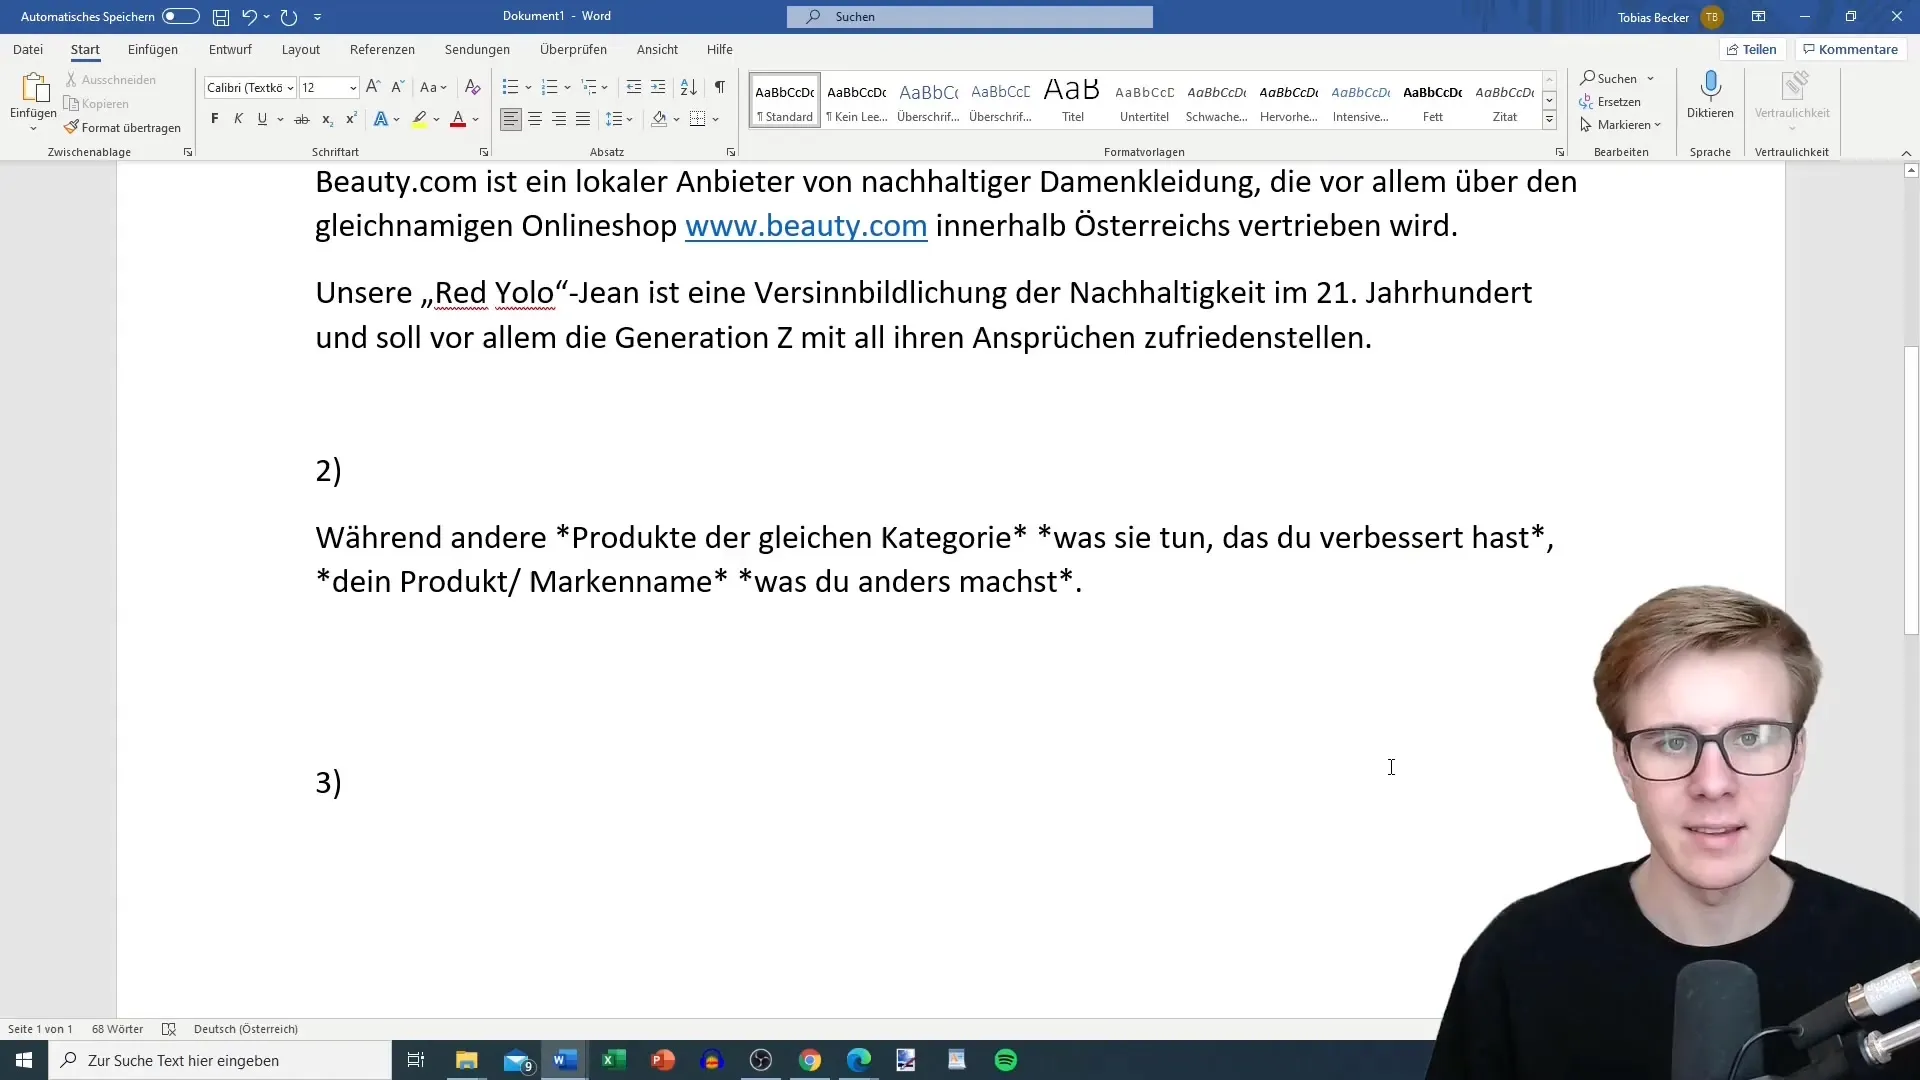Image resolution: width=1920 pixels, height=1080 pixels.
Task: Decrease paragraph indent
Action: pos(634,87)
